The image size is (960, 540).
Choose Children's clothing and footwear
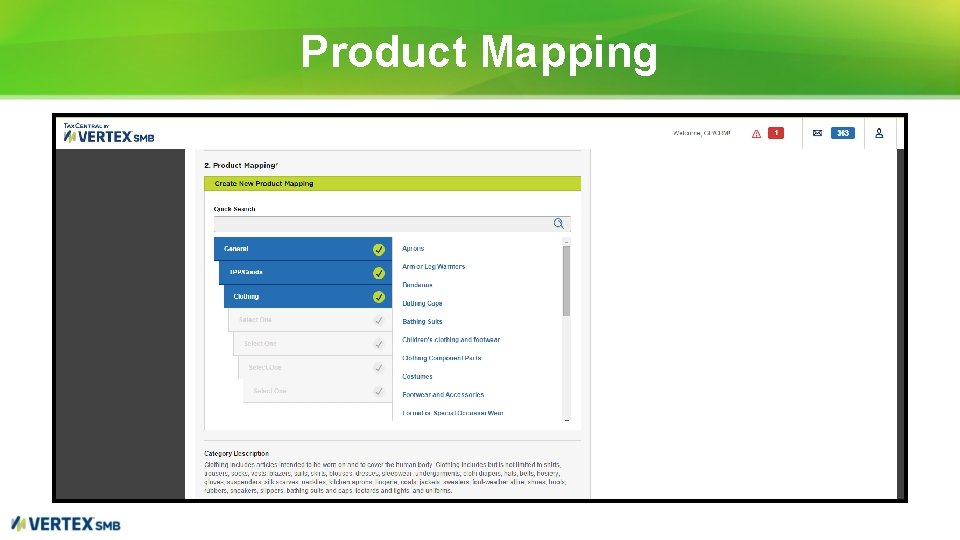click(451, 340)
